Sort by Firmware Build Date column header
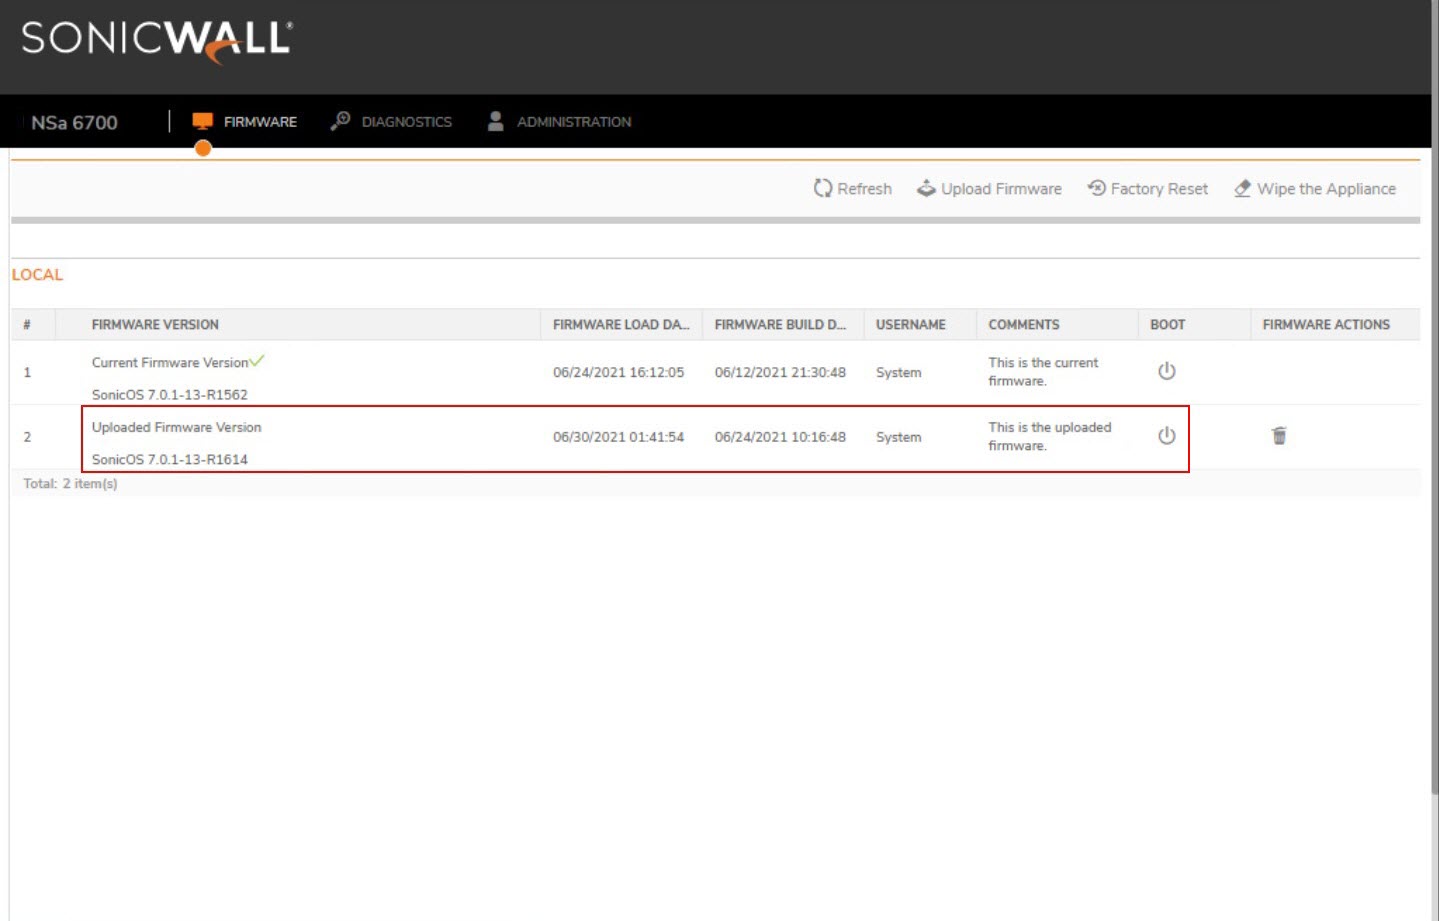 [780, 325]
